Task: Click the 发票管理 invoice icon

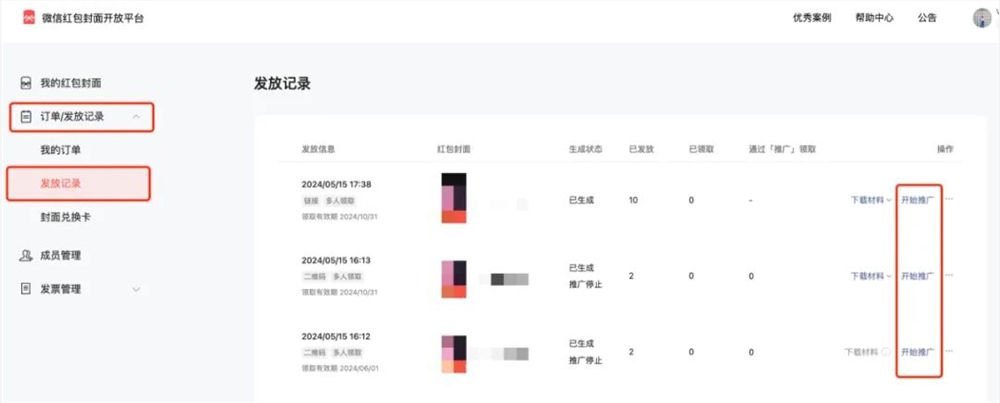Action: 26,289
